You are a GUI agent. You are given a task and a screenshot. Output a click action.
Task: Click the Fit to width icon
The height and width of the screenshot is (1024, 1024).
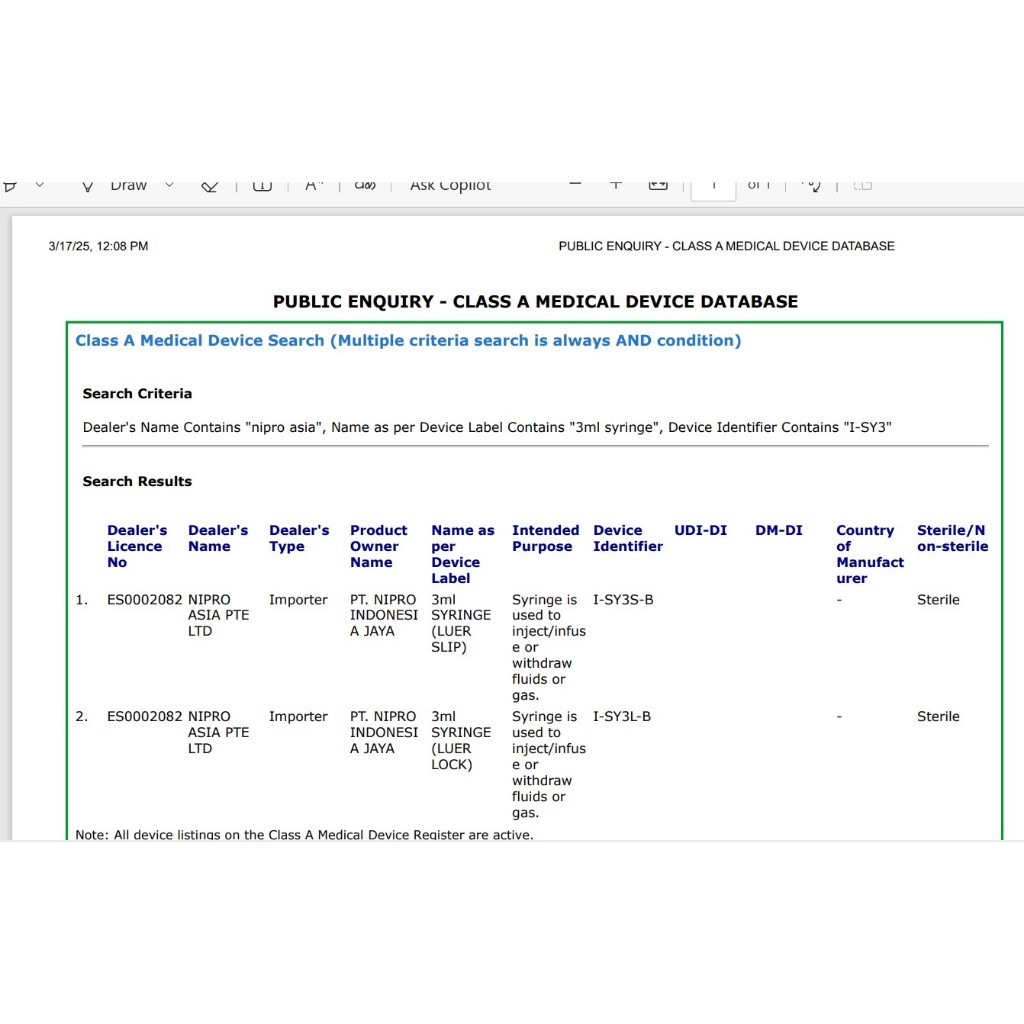pyautogui.click(x=658, y=186)
